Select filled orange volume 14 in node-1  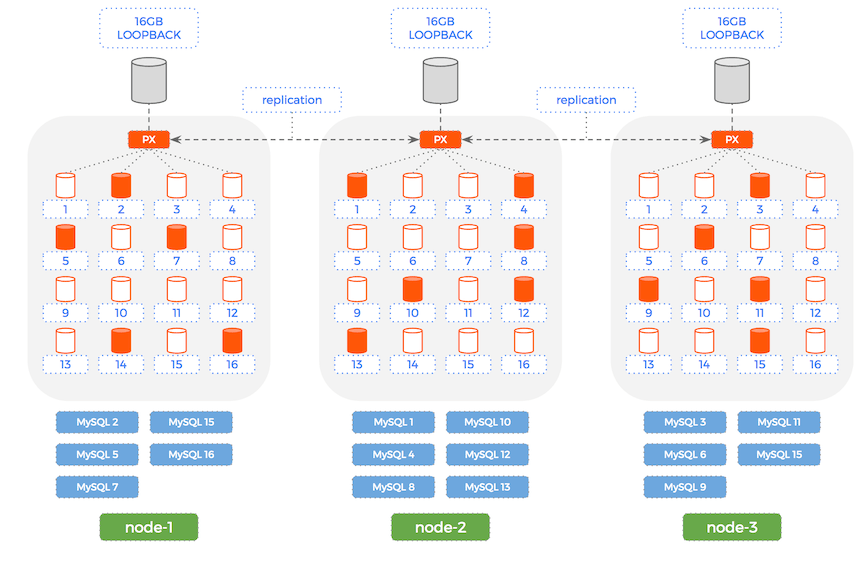point(121,341)
